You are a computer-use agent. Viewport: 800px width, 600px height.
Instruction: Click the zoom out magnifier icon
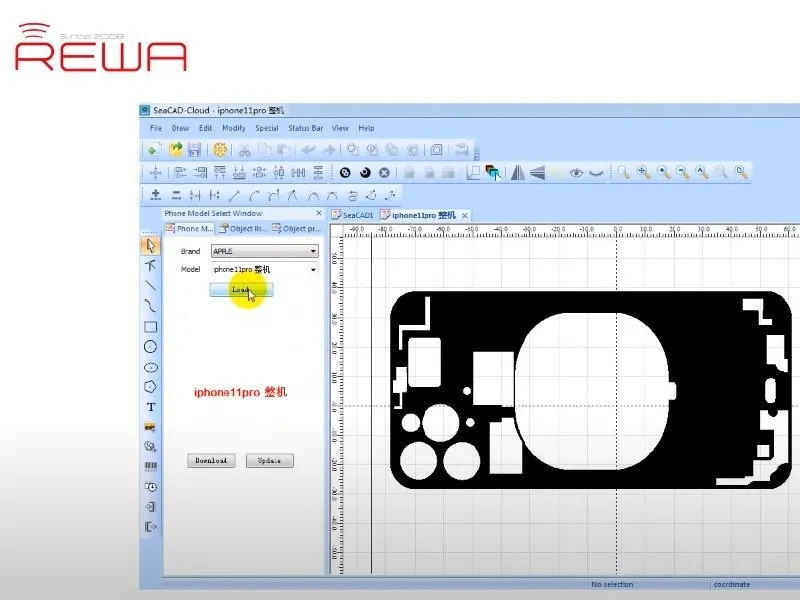point(683,172)
